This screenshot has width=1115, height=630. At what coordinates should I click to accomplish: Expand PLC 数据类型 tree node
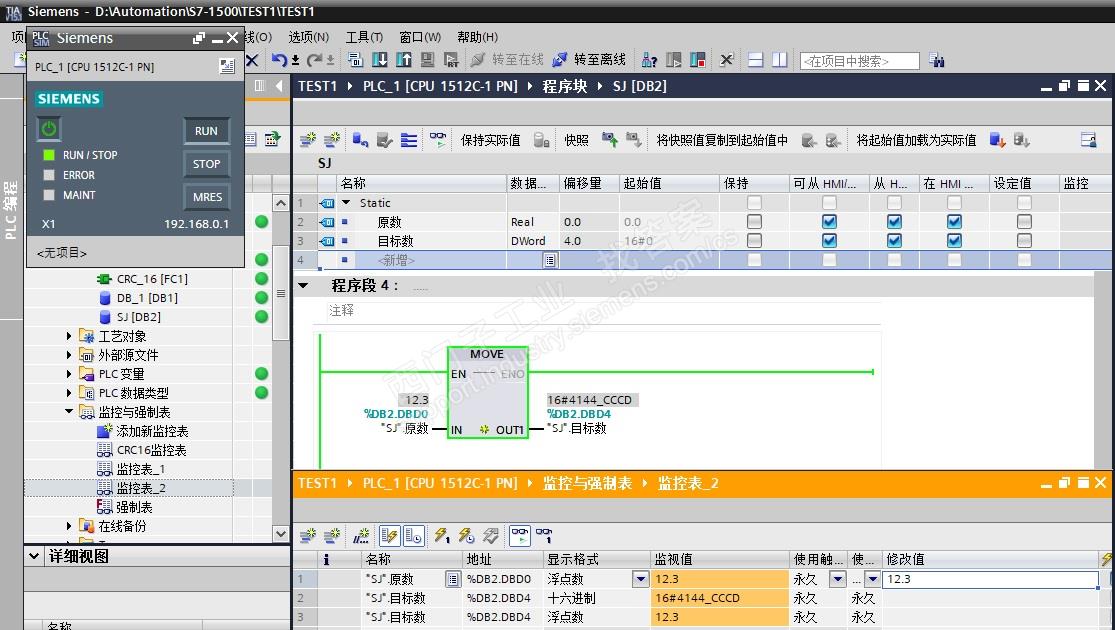click(69, 393)
